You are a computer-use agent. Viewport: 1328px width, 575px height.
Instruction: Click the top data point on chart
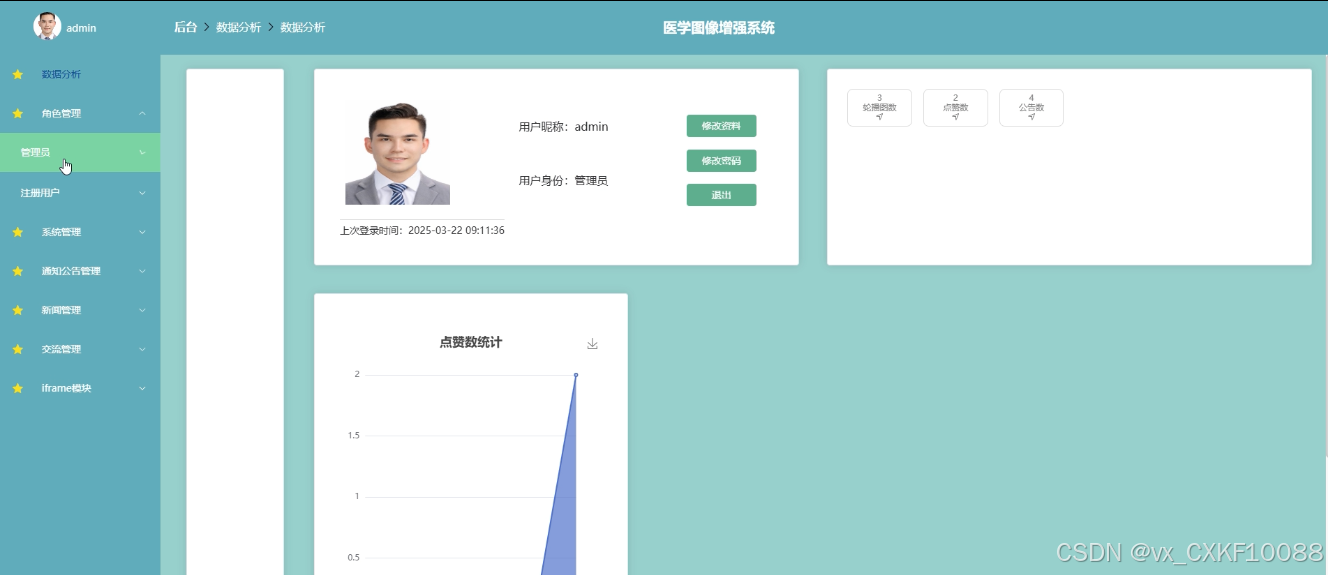(x=576, y=374)
